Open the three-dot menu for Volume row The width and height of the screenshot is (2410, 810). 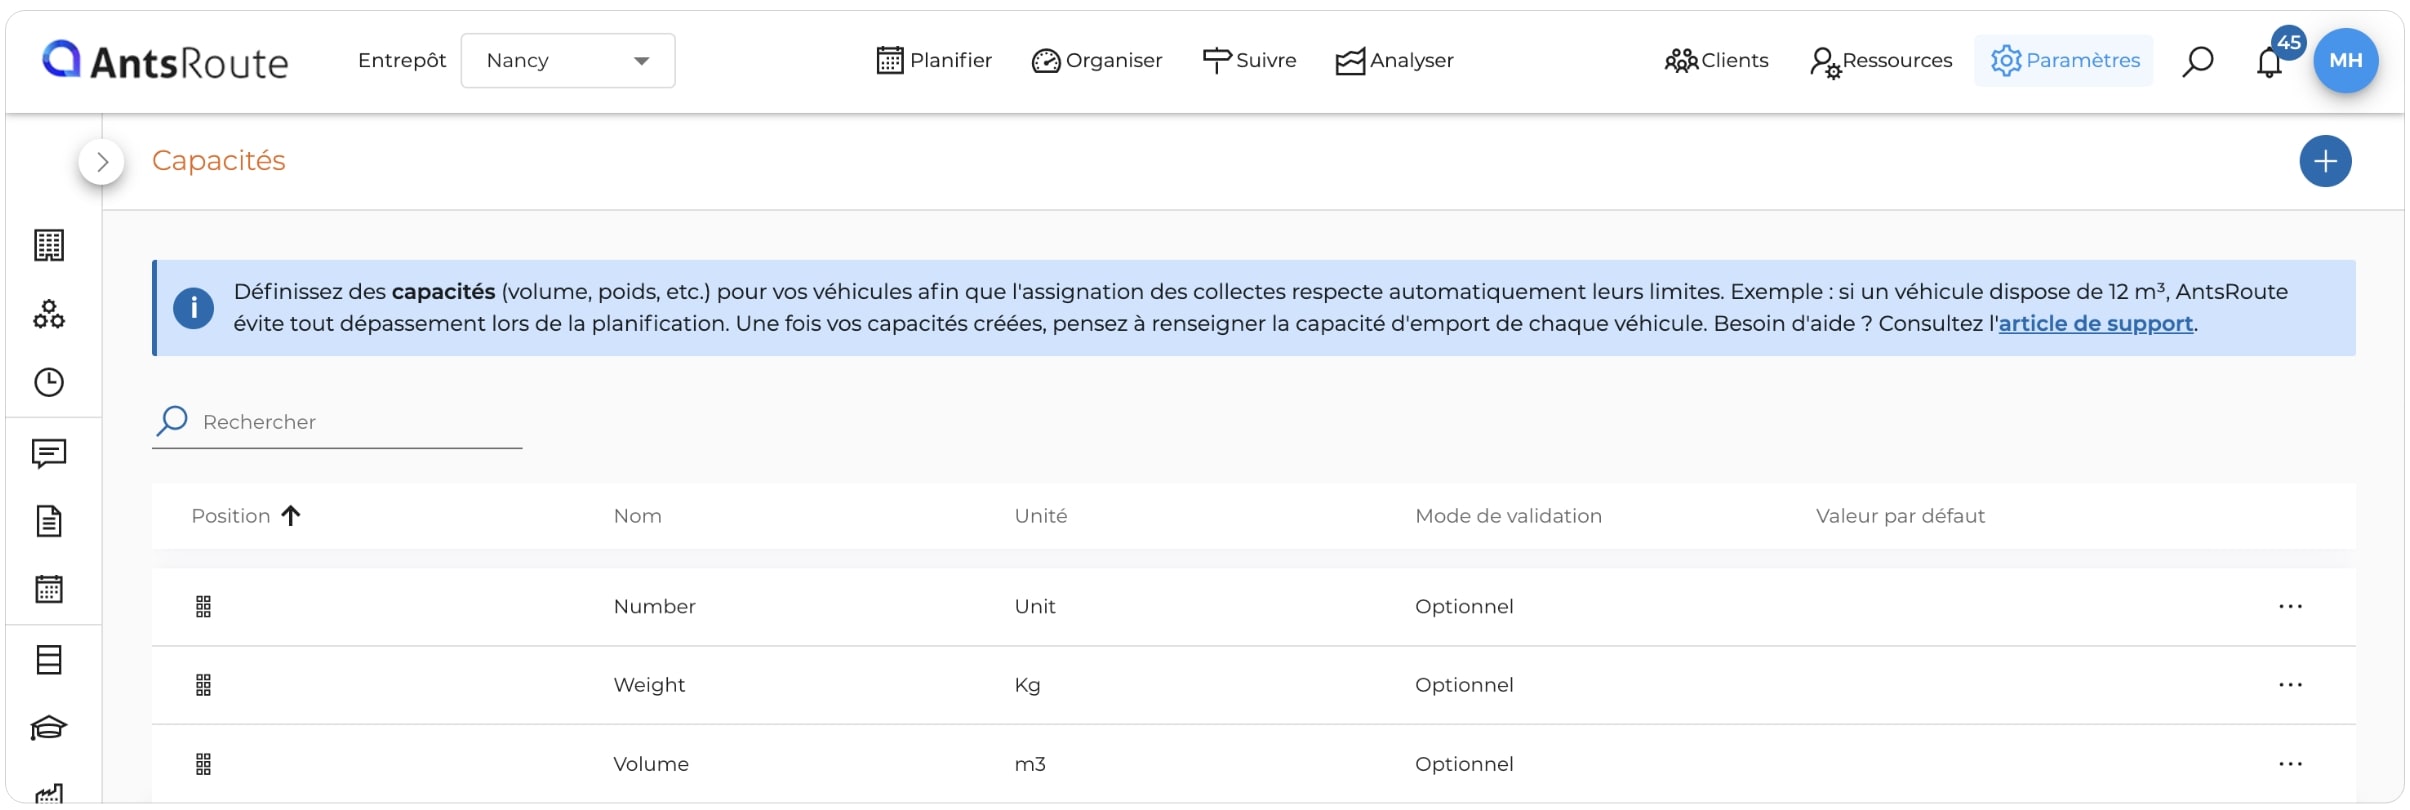point(2290,764)
